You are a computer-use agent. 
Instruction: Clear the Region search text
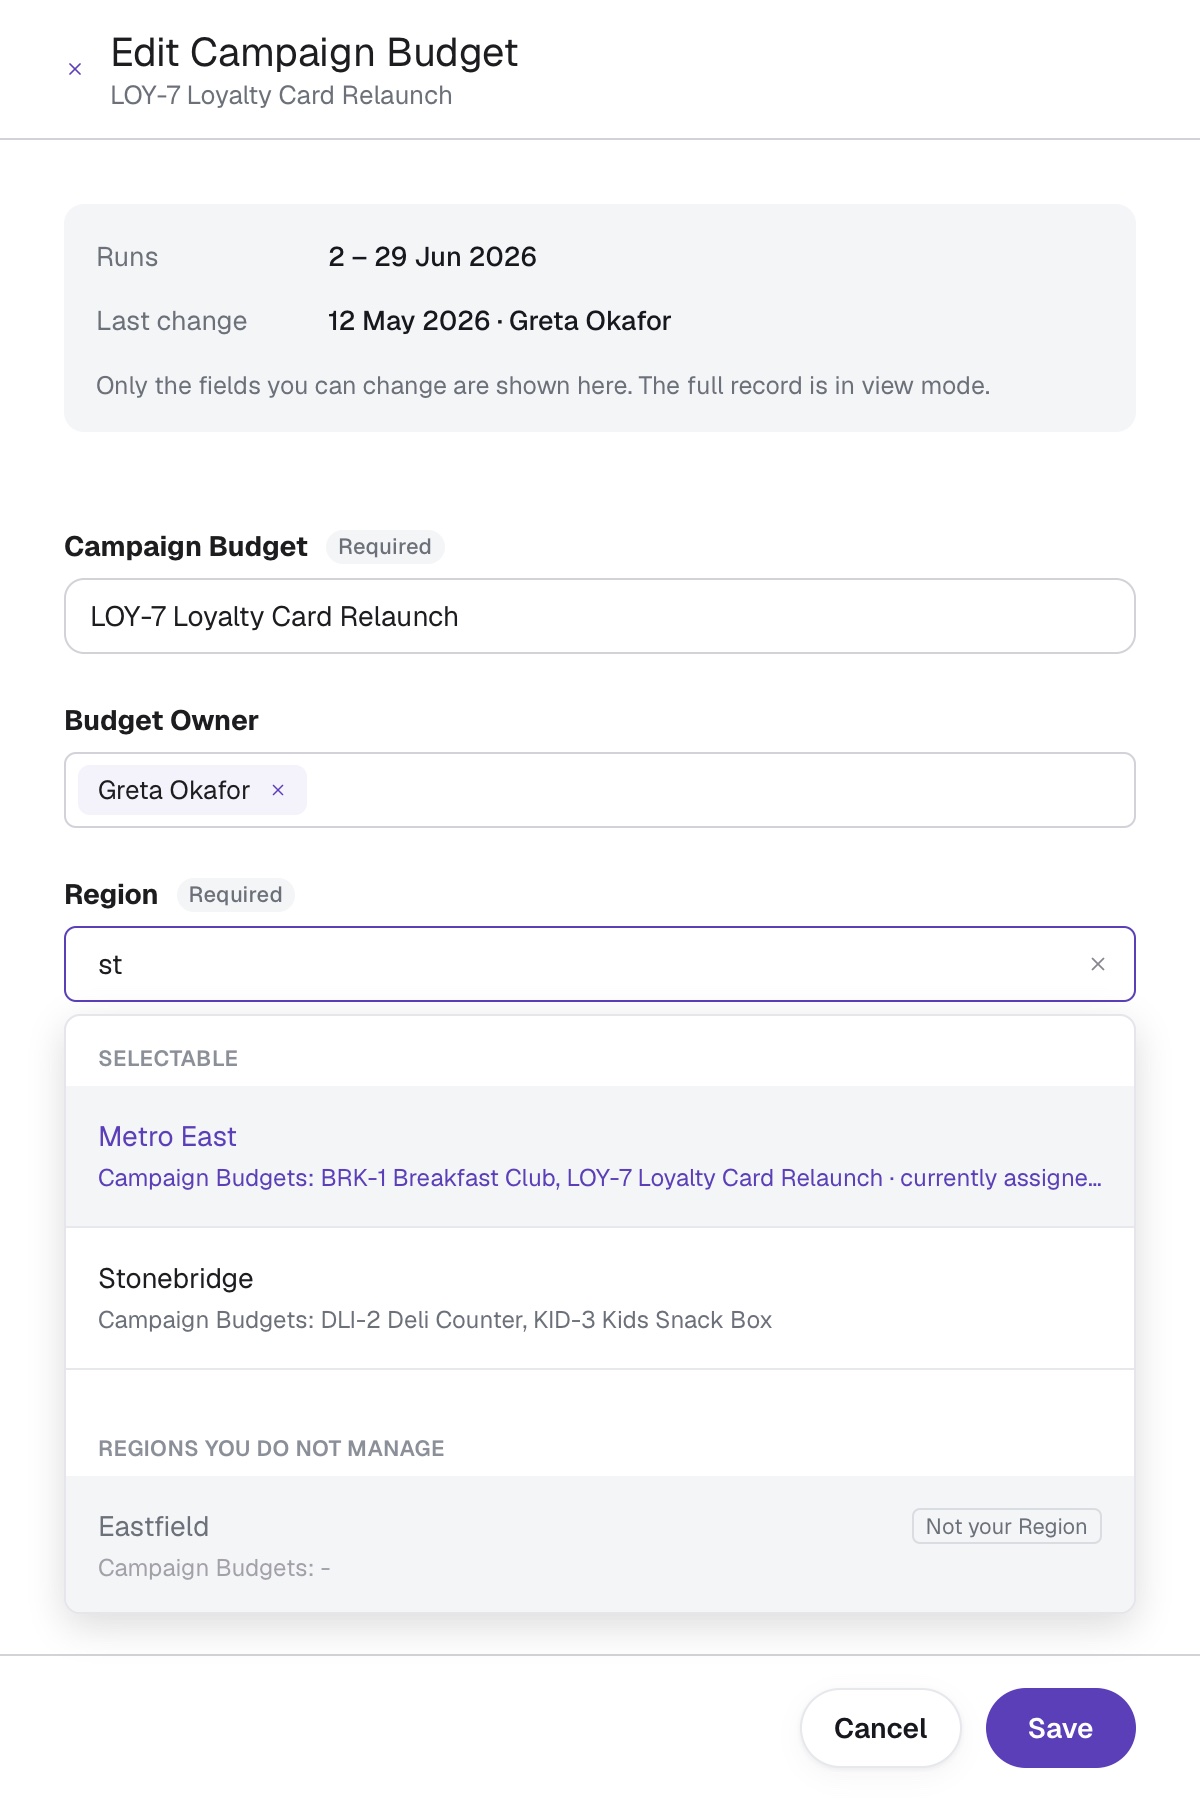click(1098, 964)
